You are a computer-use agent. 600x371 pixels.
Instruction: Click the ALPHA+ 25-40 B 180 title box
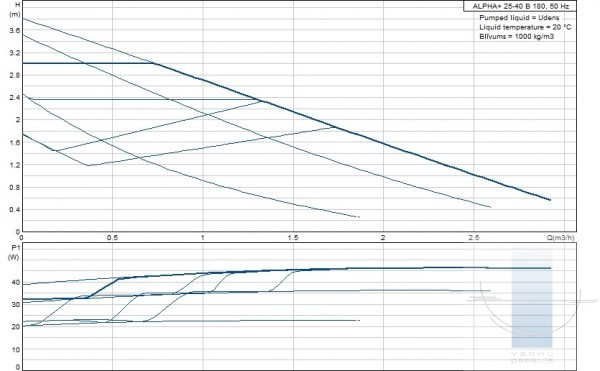pyautogui.click(x=520, y=6)
